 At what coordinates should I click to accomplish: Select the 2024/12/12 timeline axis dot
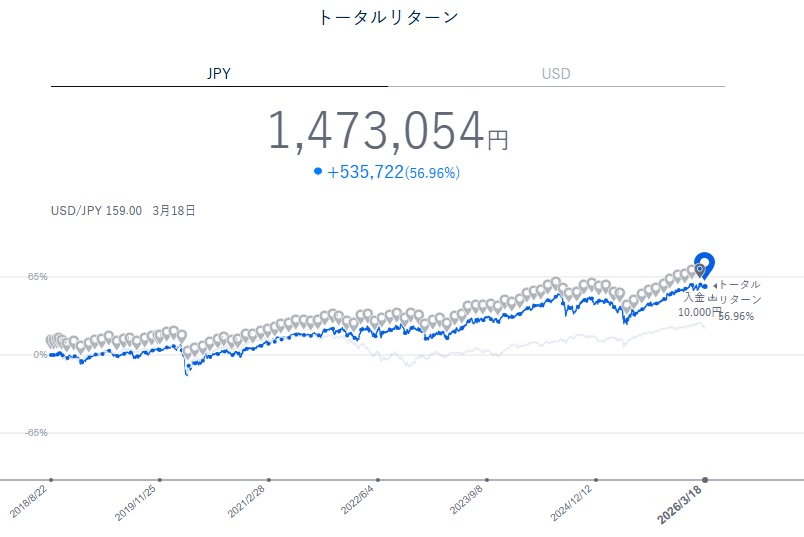click(596, 479)
